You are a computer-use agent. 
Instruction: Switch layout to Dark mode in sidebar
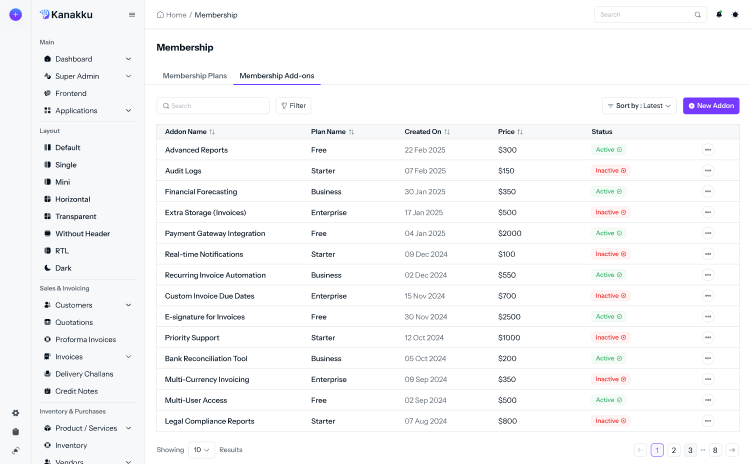(64, 268)
